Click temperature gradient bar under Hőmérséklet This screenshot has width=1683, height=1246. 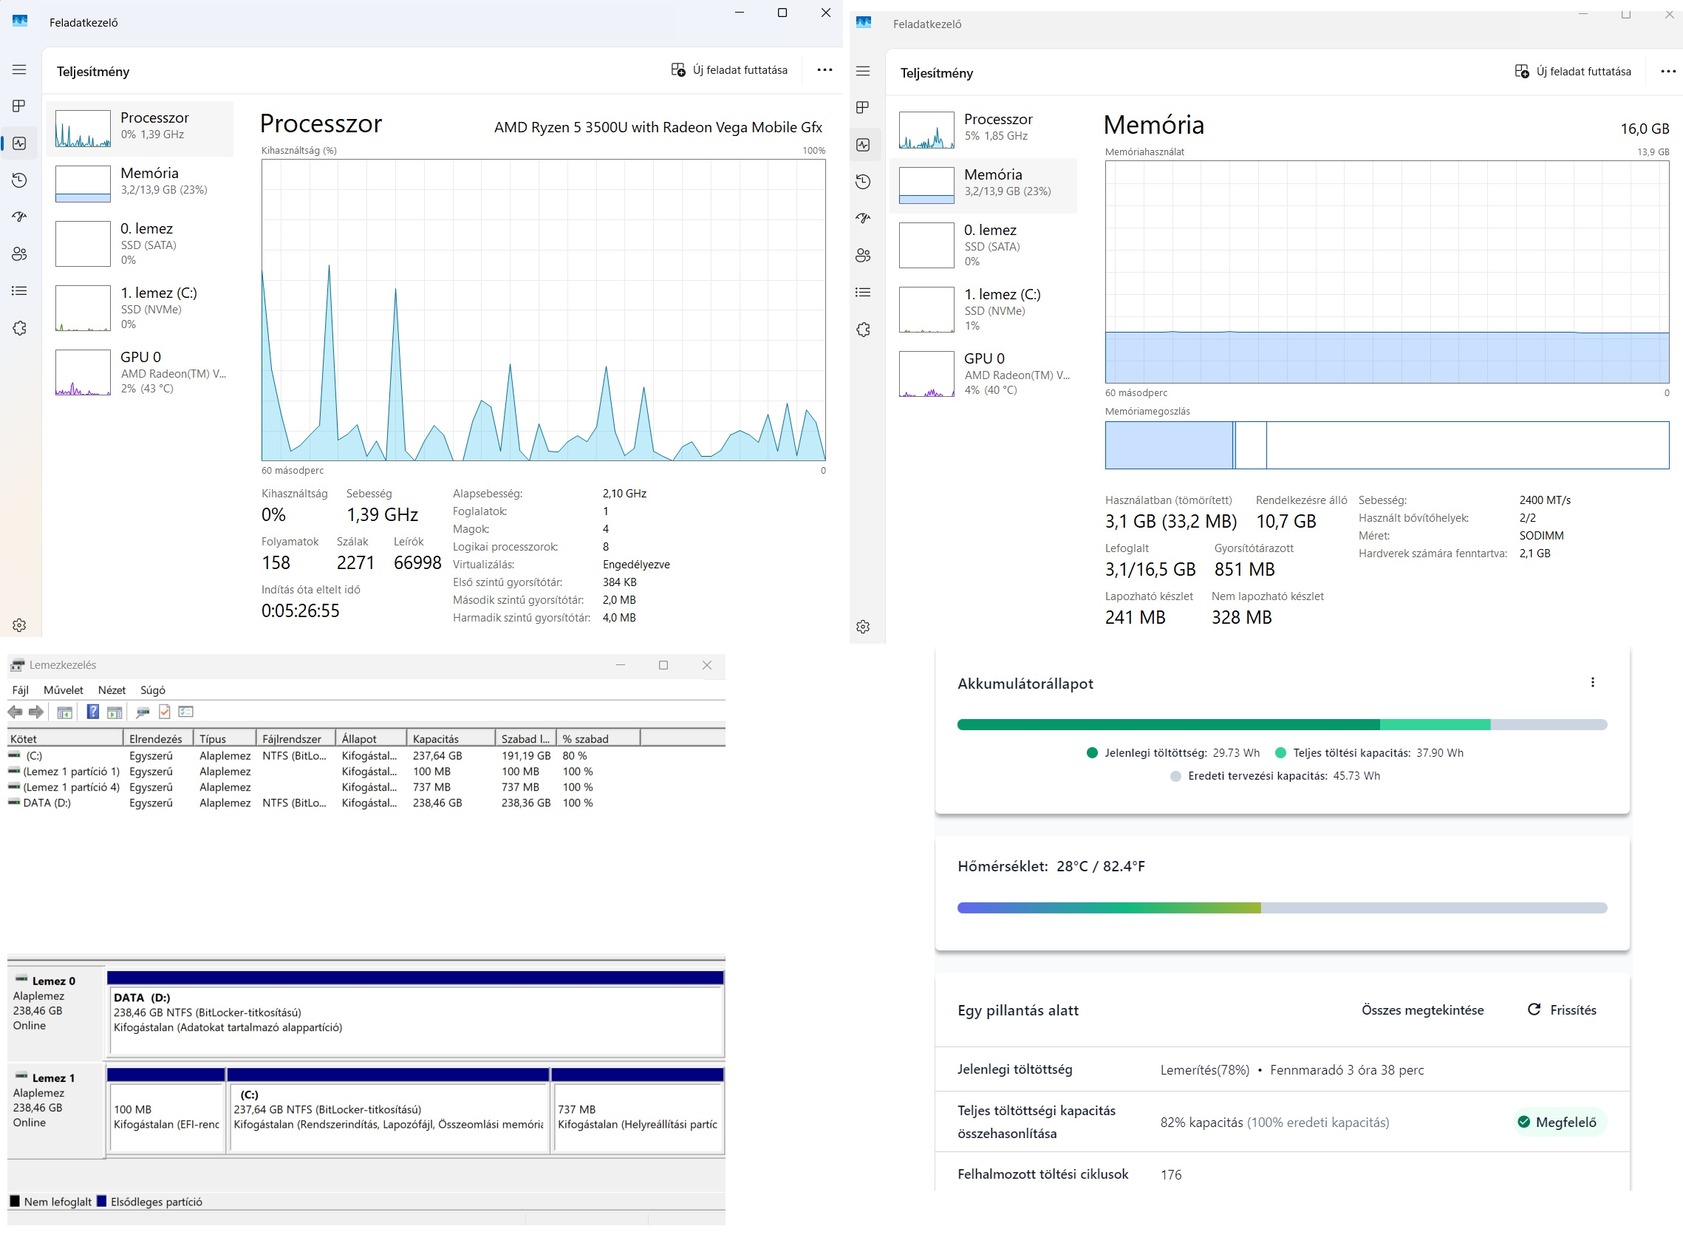pos(1282,908)
